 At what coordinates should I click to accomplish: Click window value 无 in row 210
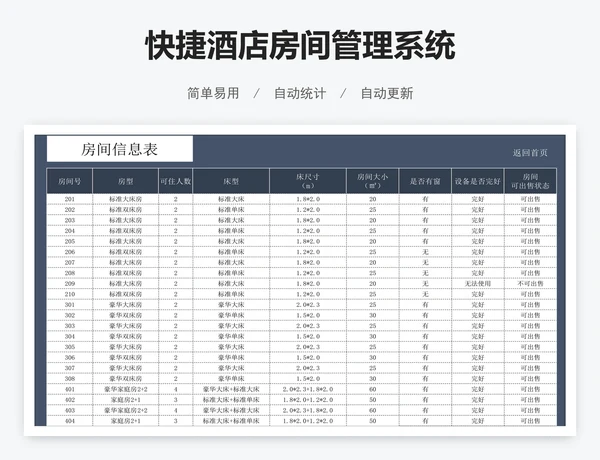[425, 294]
